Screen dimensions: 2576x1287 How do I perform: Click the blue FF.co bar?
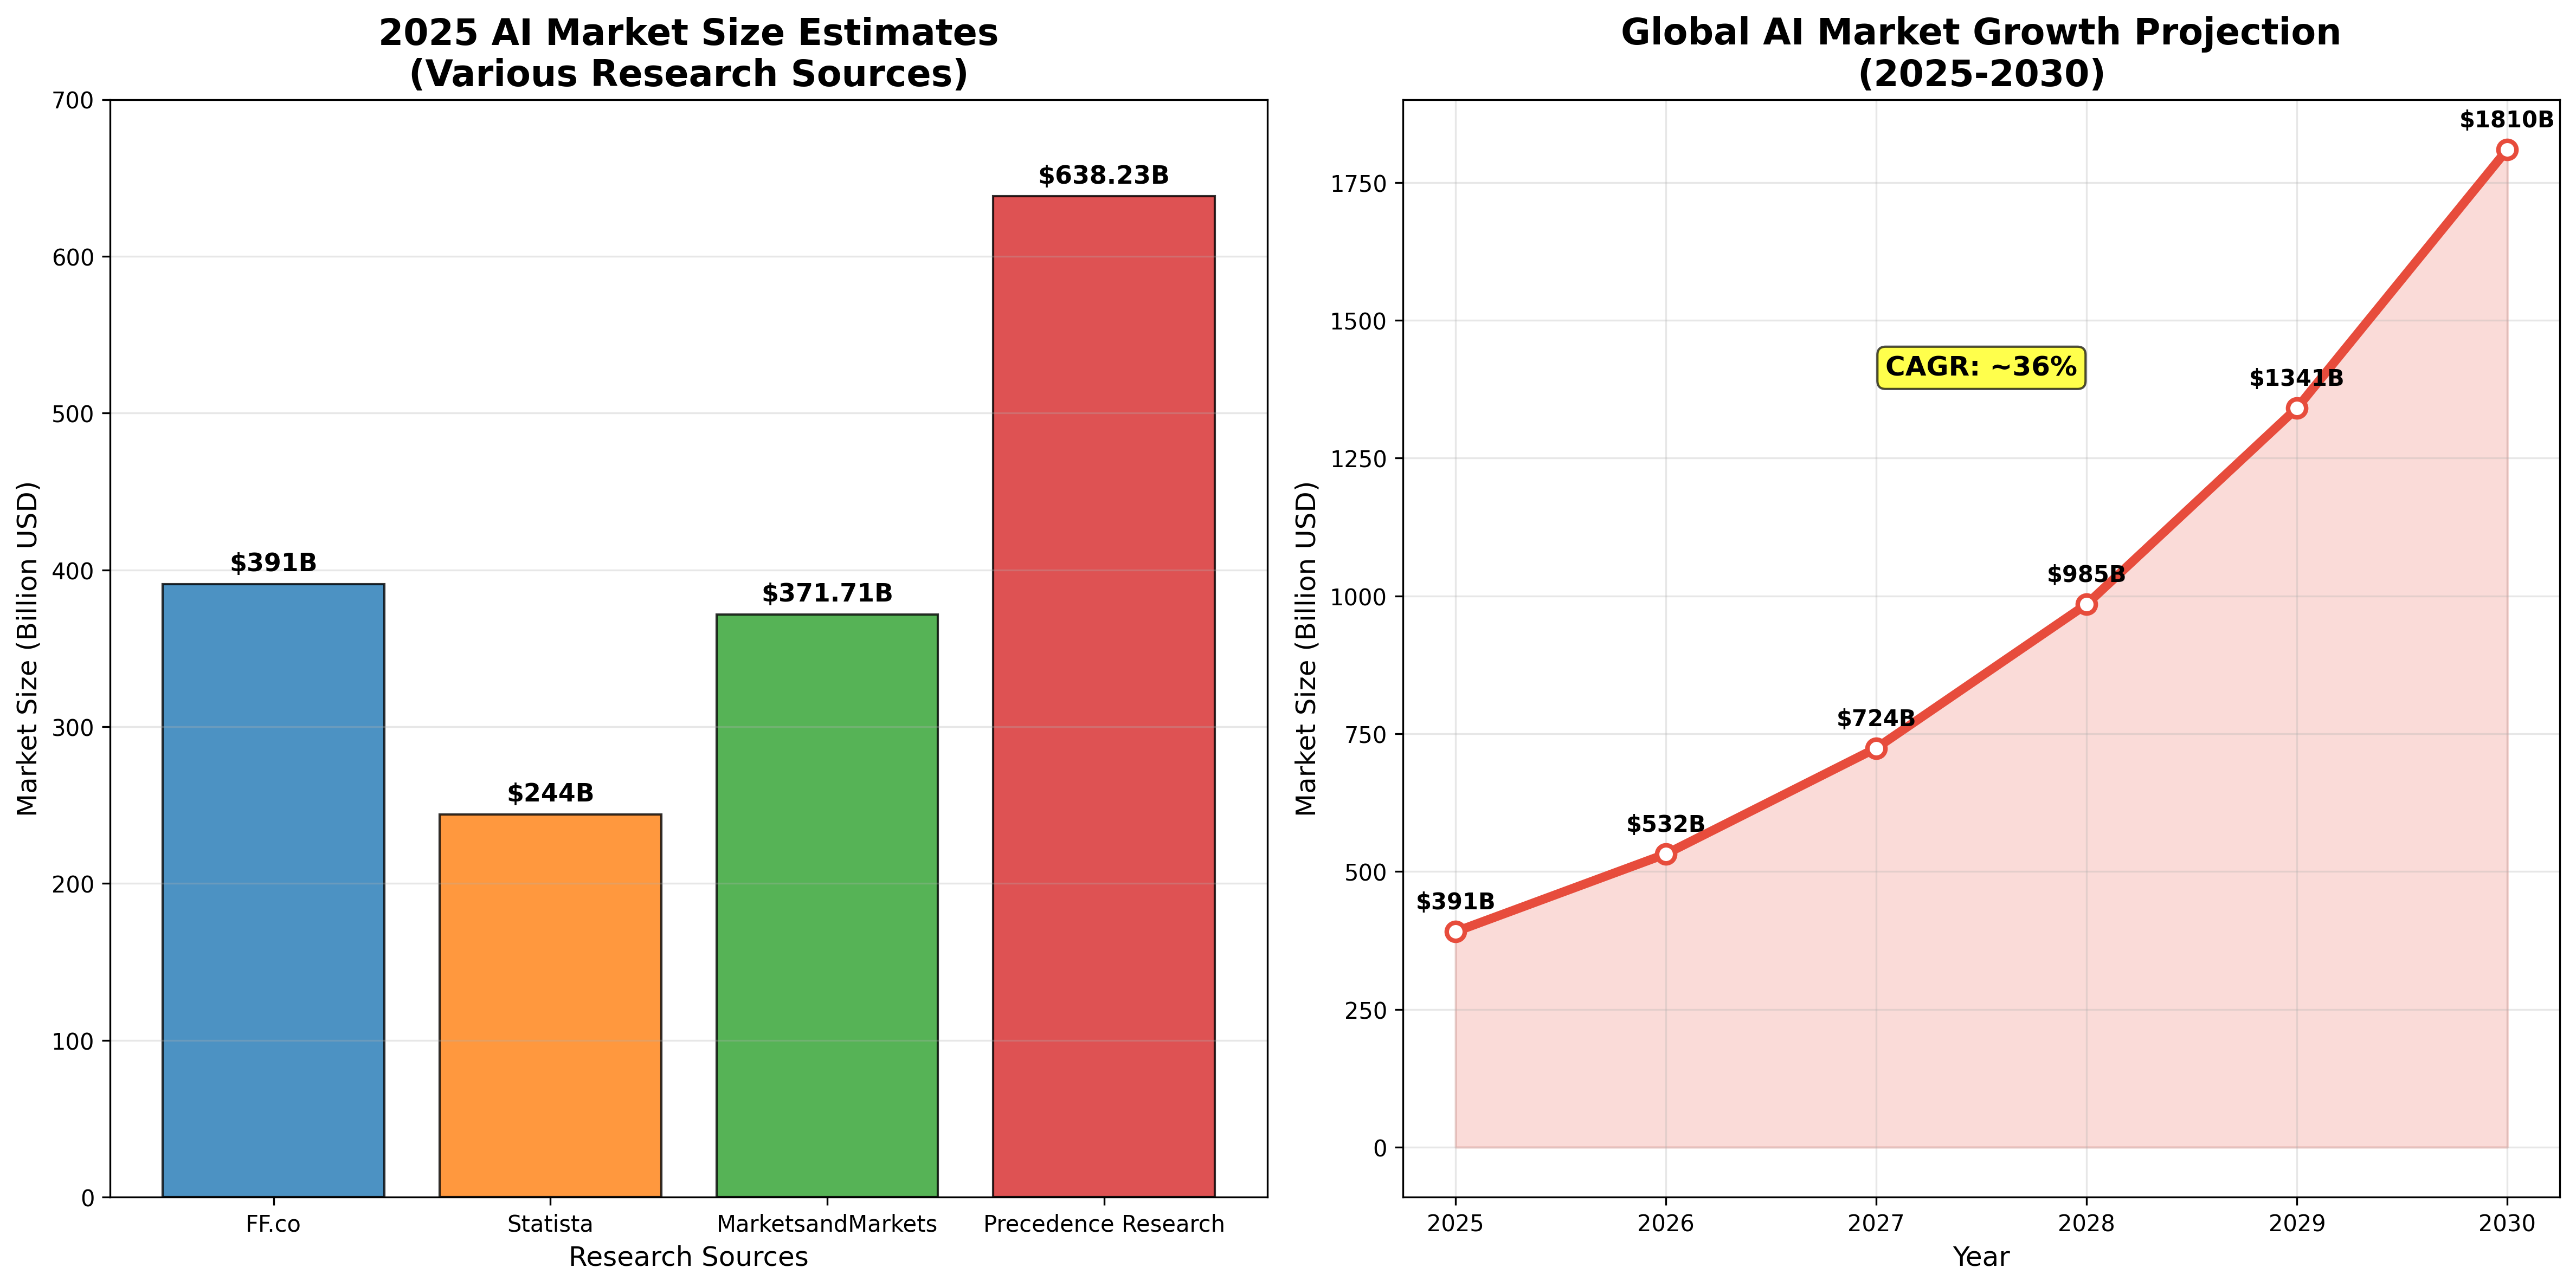coord(273,890)
